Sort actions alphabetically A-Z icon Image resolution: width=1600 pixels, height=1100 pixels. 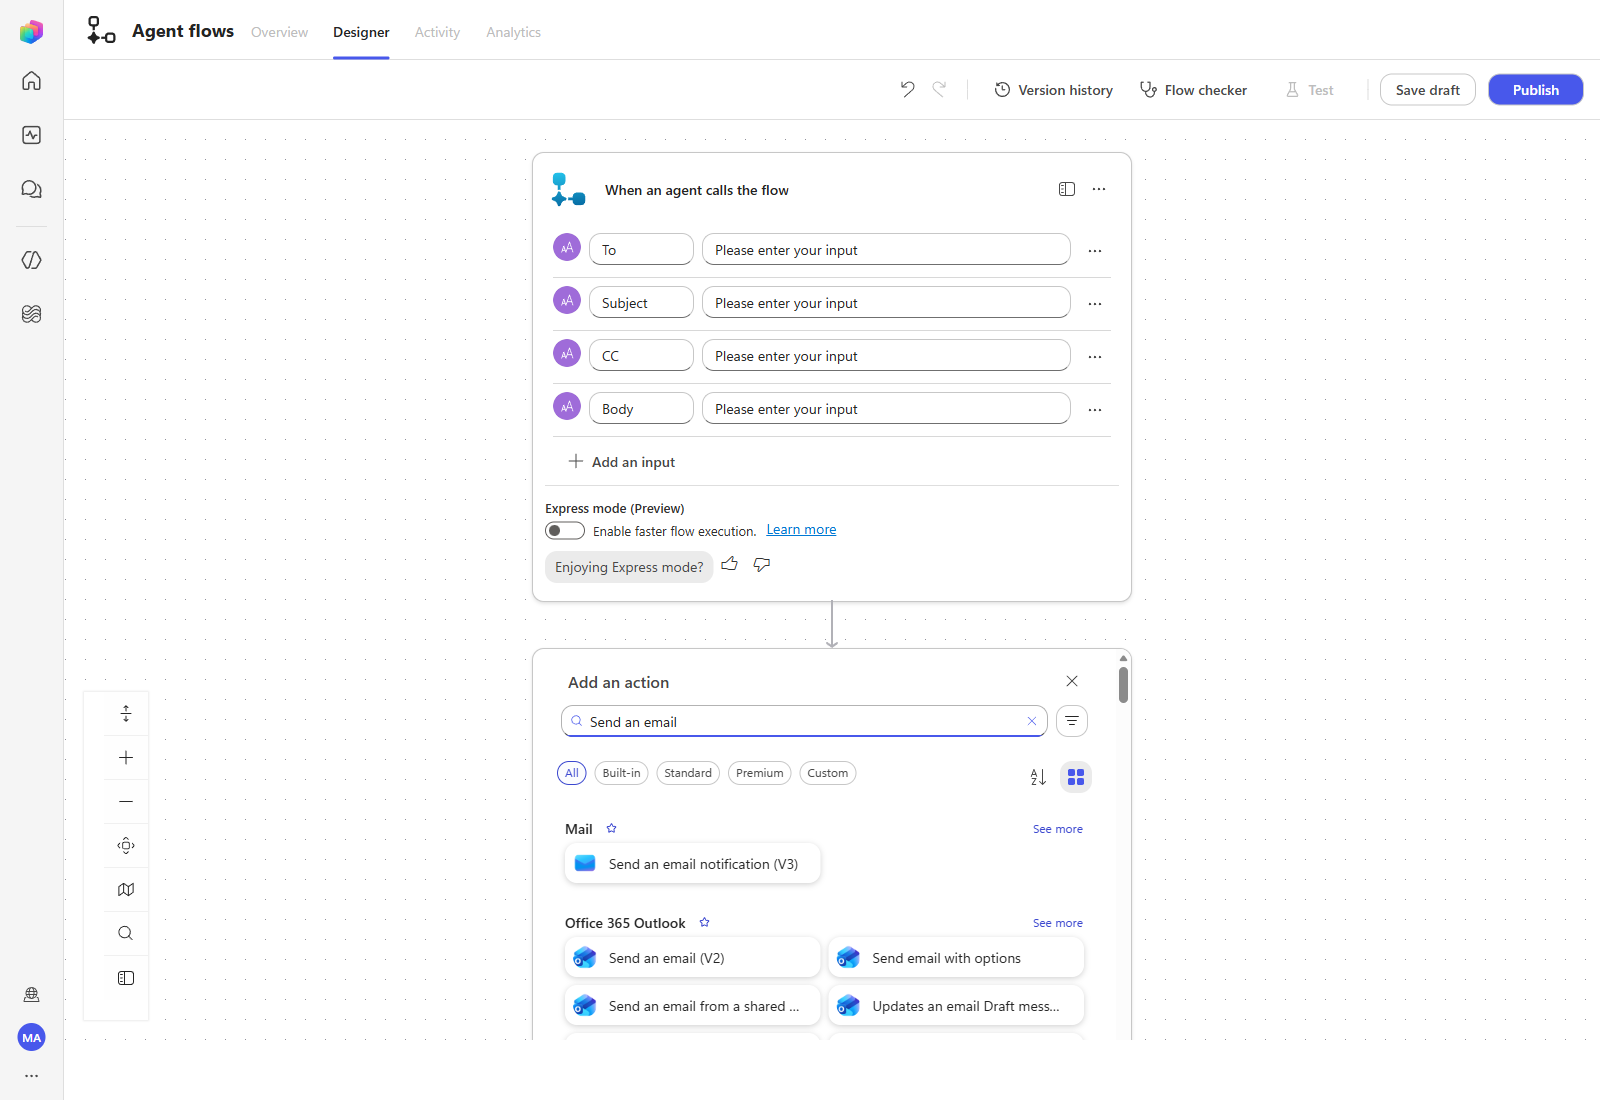1038,777
